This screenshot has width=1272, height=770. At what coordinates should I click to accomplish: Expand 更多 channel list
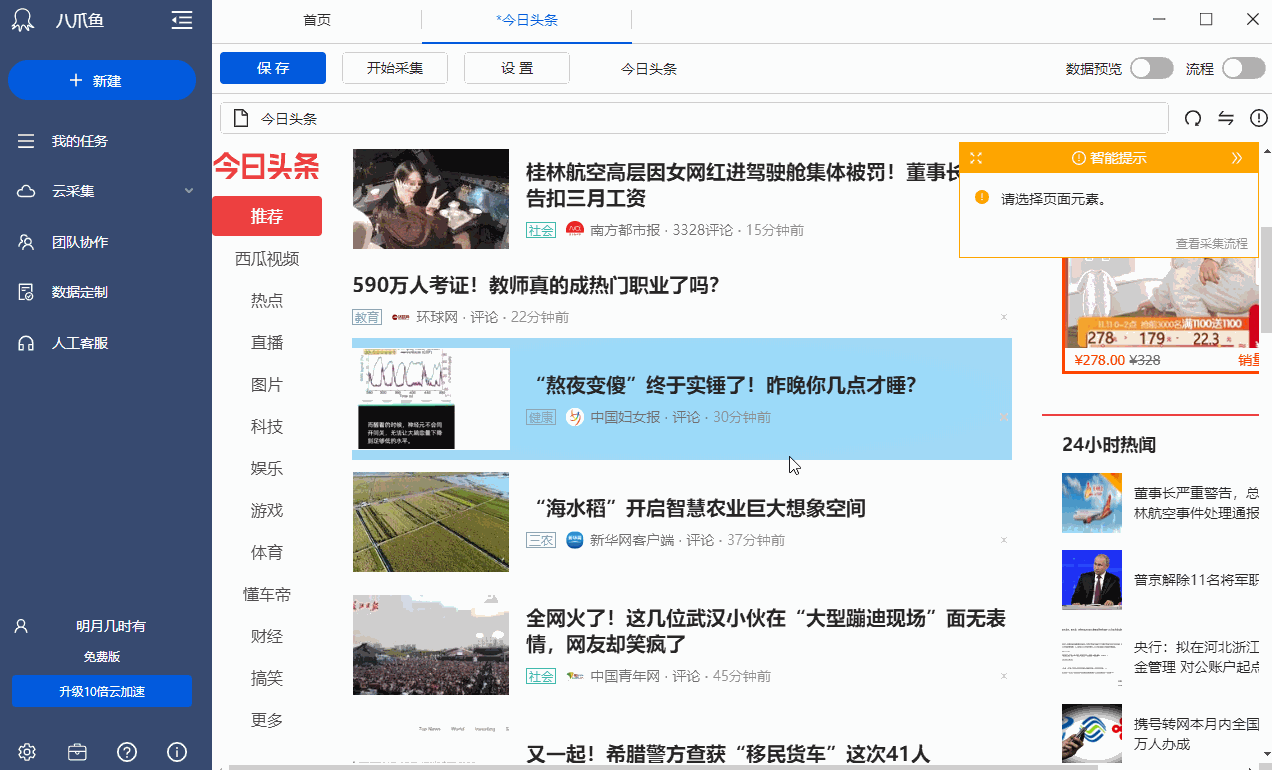coord(267,720)
